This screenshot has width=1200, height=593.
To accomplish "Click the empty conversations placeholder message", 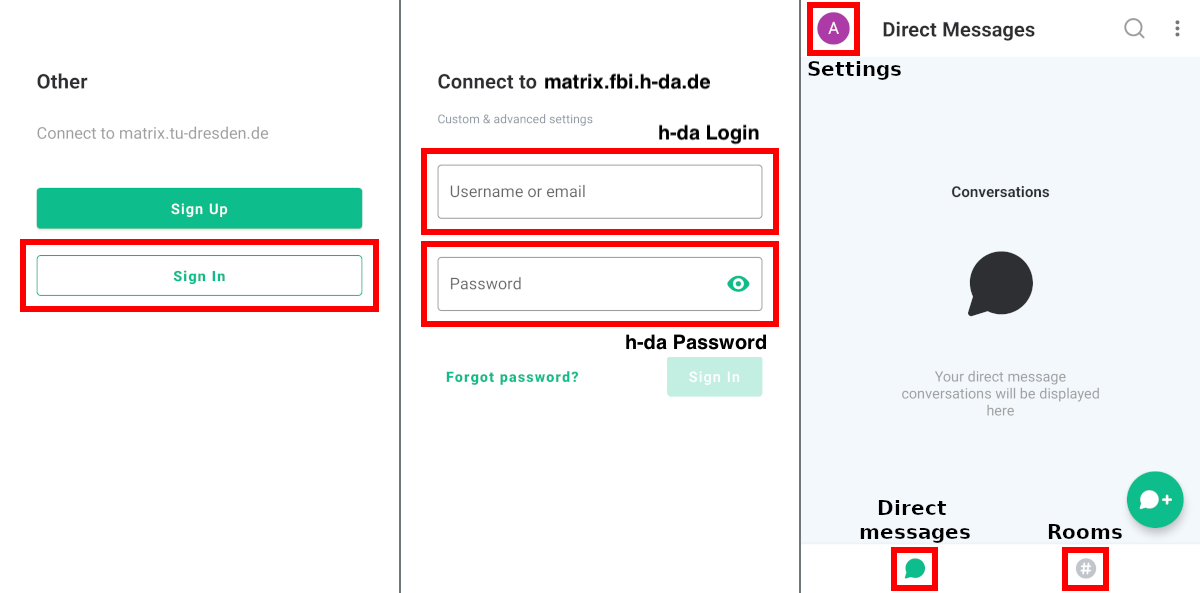I will [1000, 394].
